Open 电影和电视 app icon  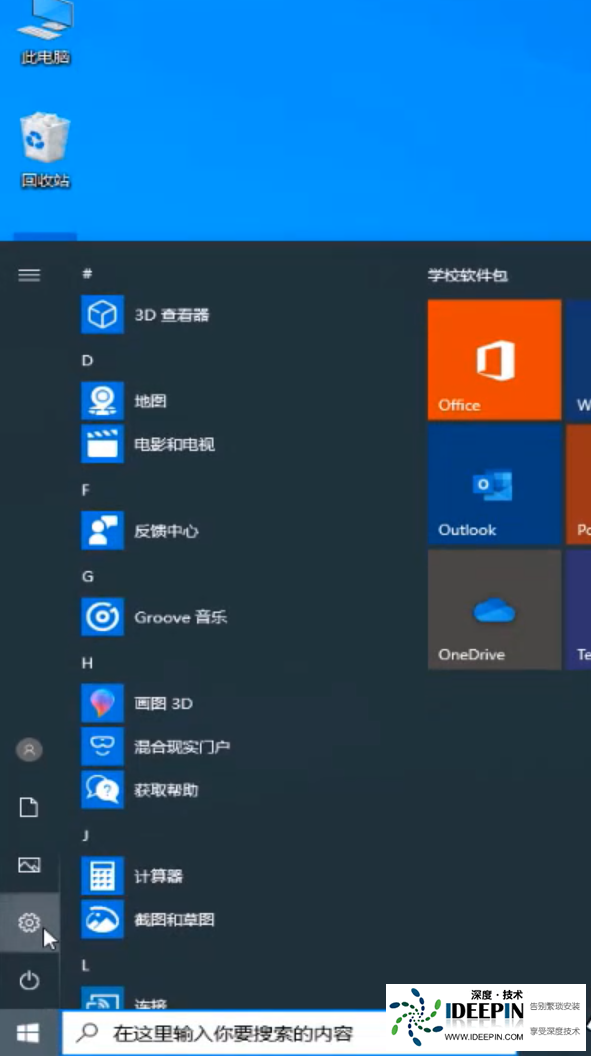click(102, 444)
